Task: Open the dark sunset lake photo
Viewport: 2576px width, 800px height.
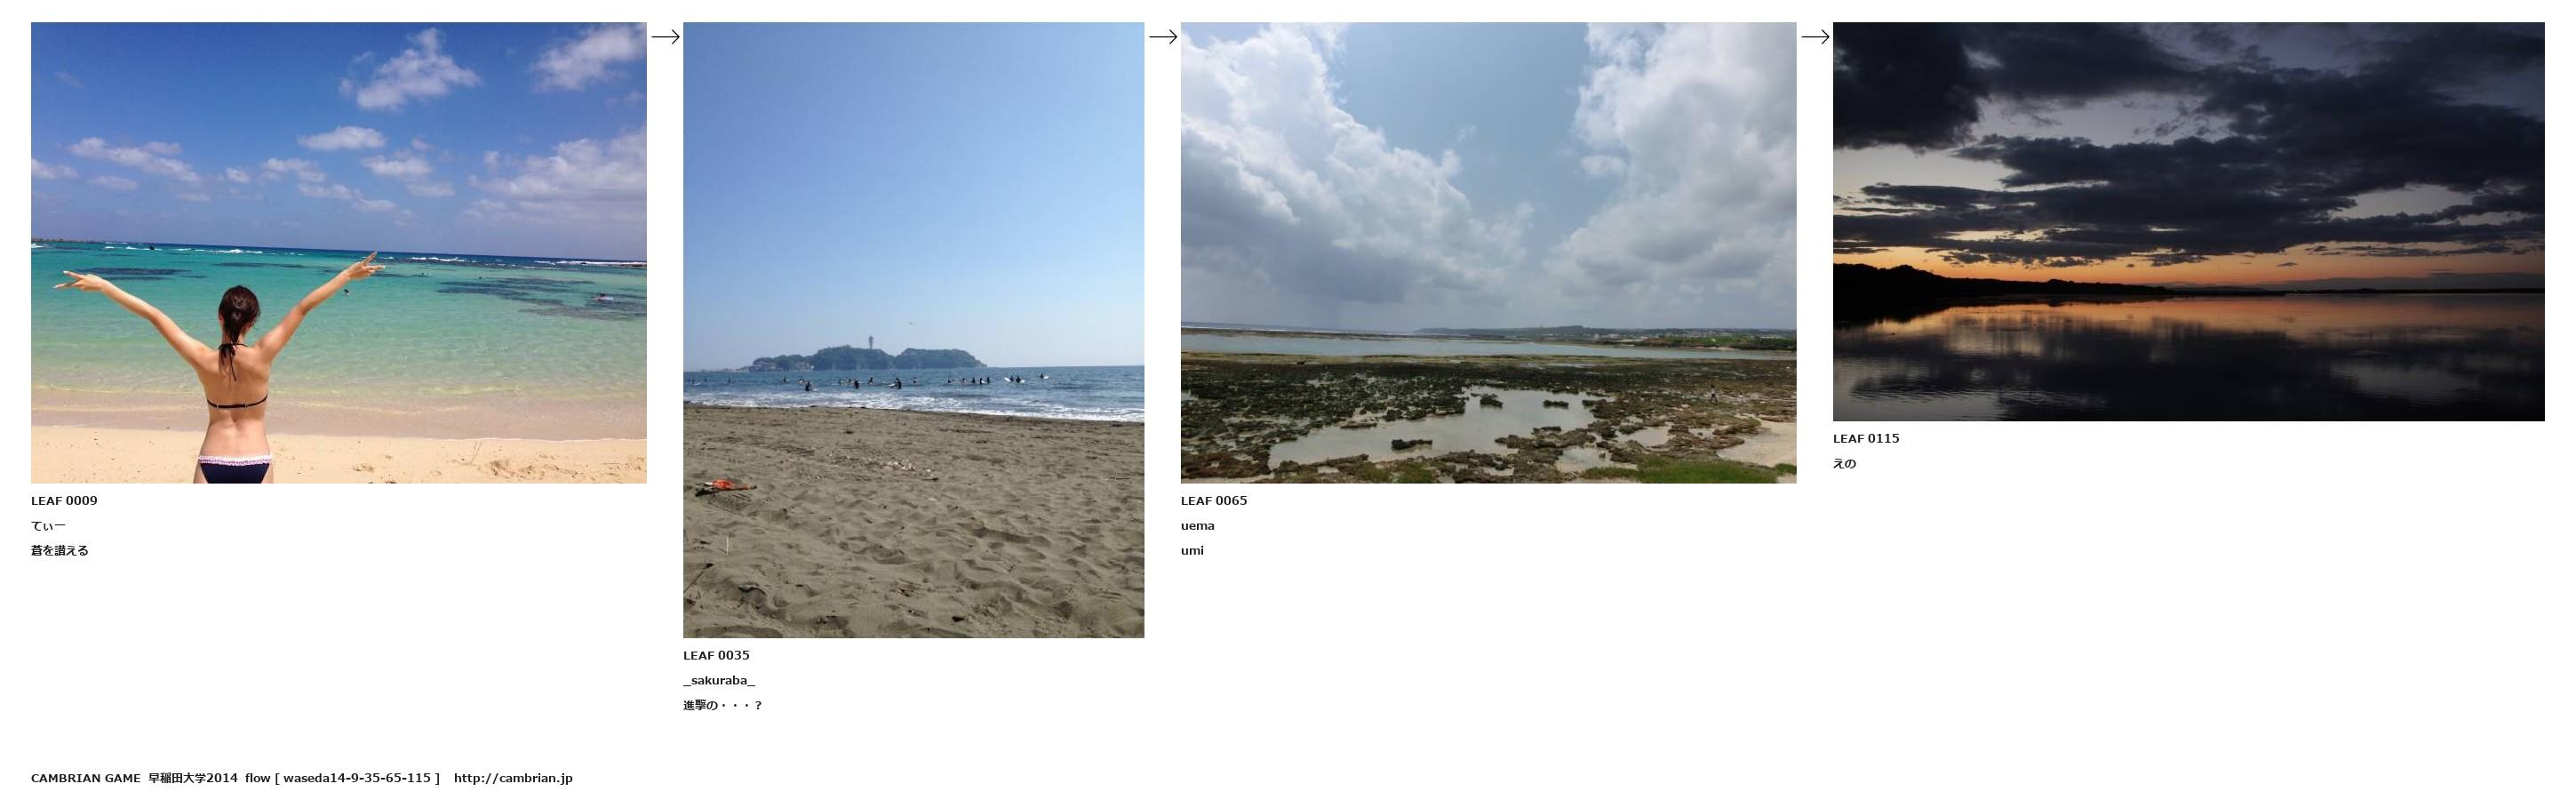Action: 2188,222
